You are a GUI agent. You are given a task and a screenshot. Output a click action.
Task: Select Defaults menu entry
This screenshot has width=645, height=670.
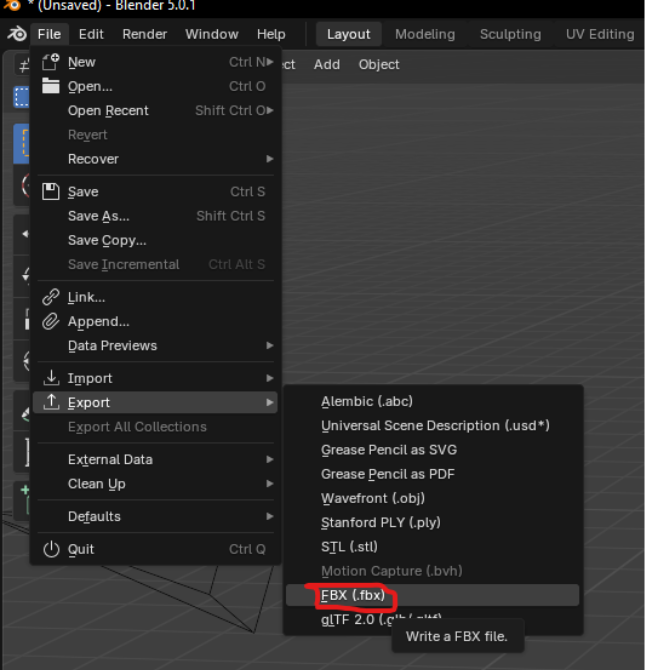(156, 516)
